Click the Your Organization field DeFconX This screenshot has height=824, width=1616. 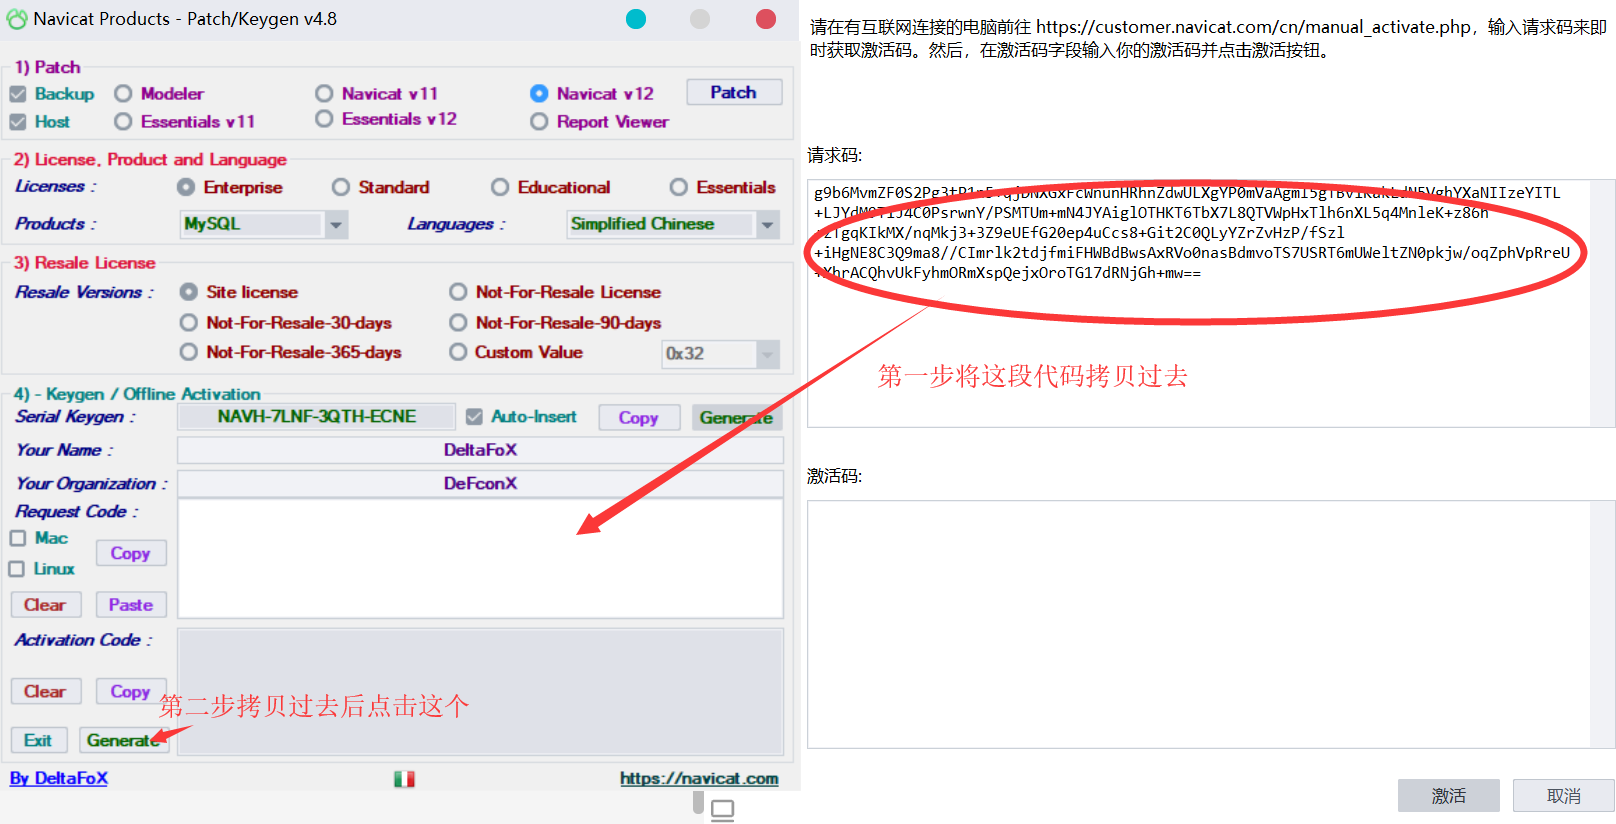(480, 483)
